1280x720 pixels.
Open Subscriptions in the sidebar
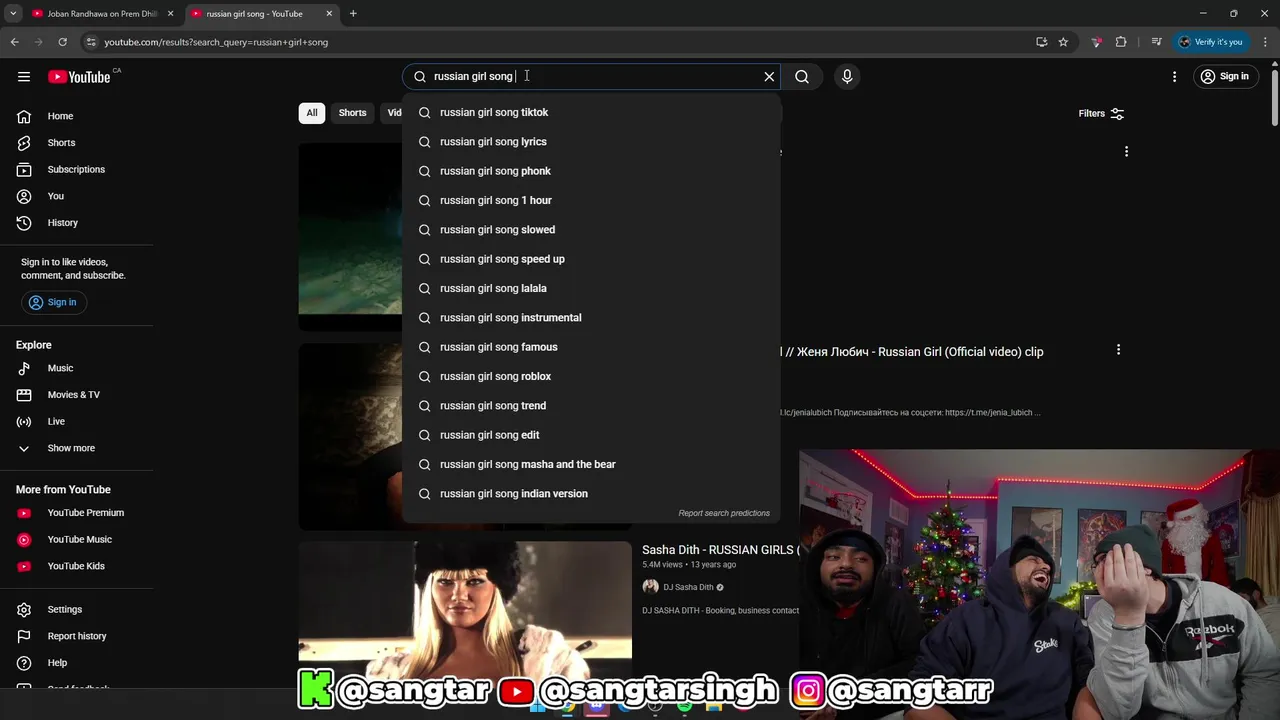tap(77, 170)
